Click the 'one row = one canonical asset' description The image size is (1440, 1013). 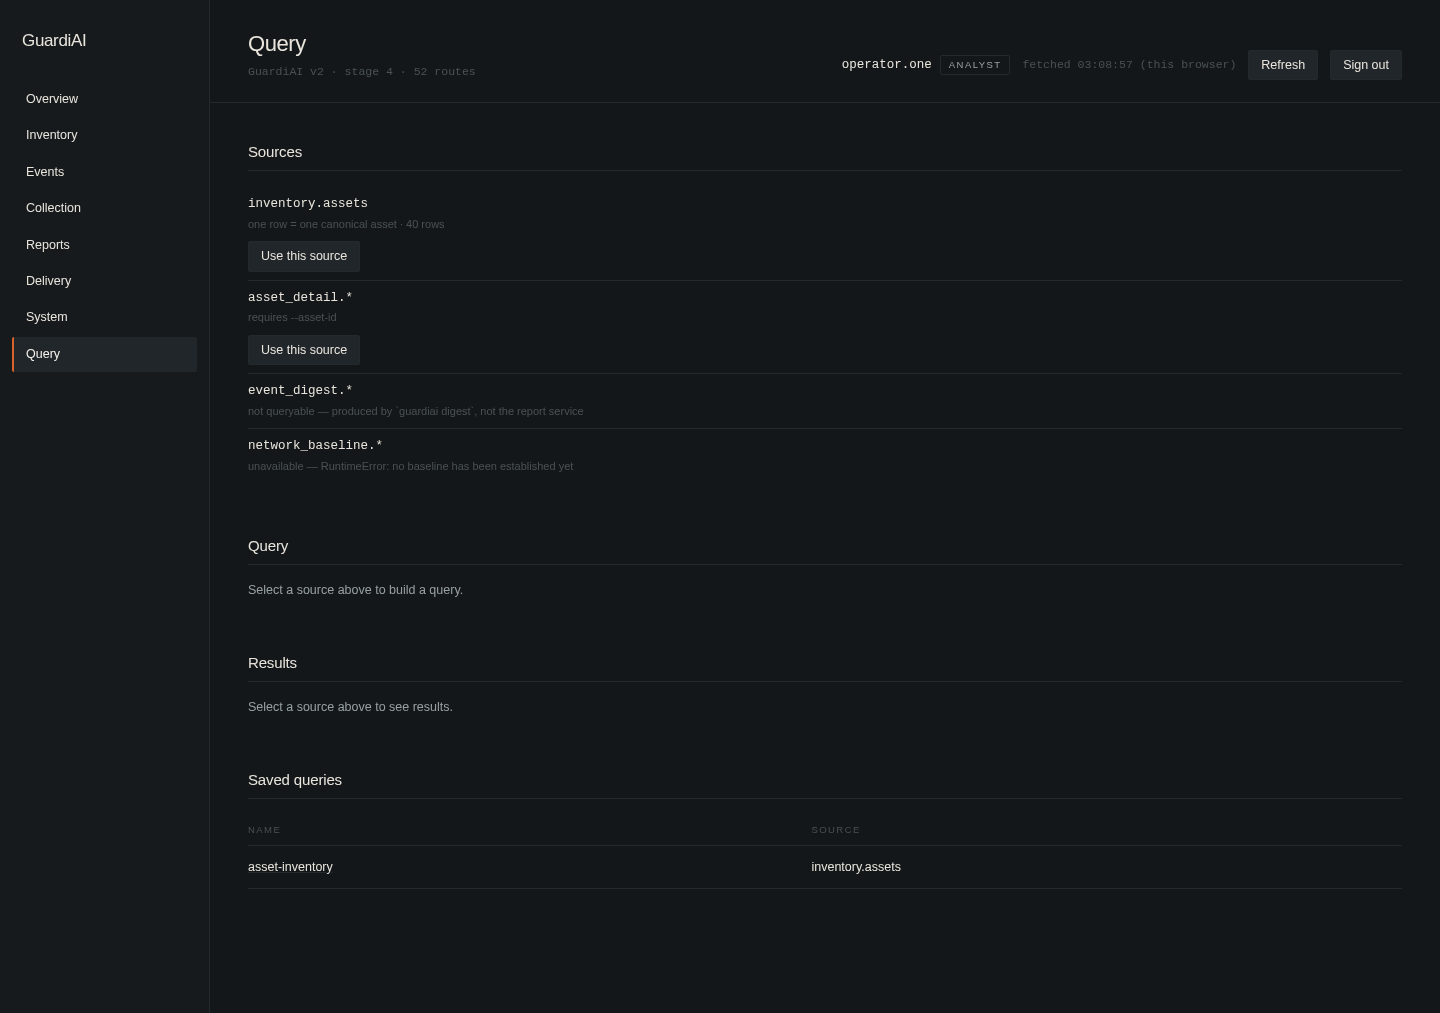coord(346,224)
